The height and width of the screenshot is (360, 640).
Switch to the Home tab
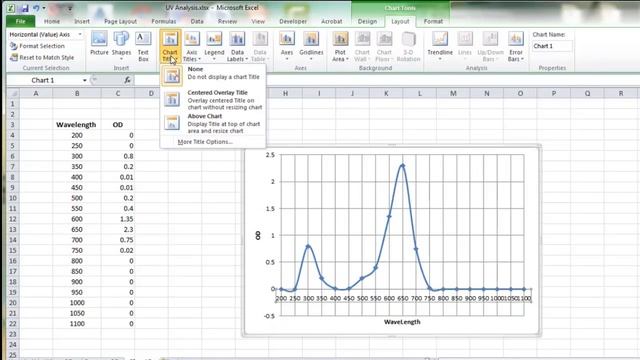[52, 21]
